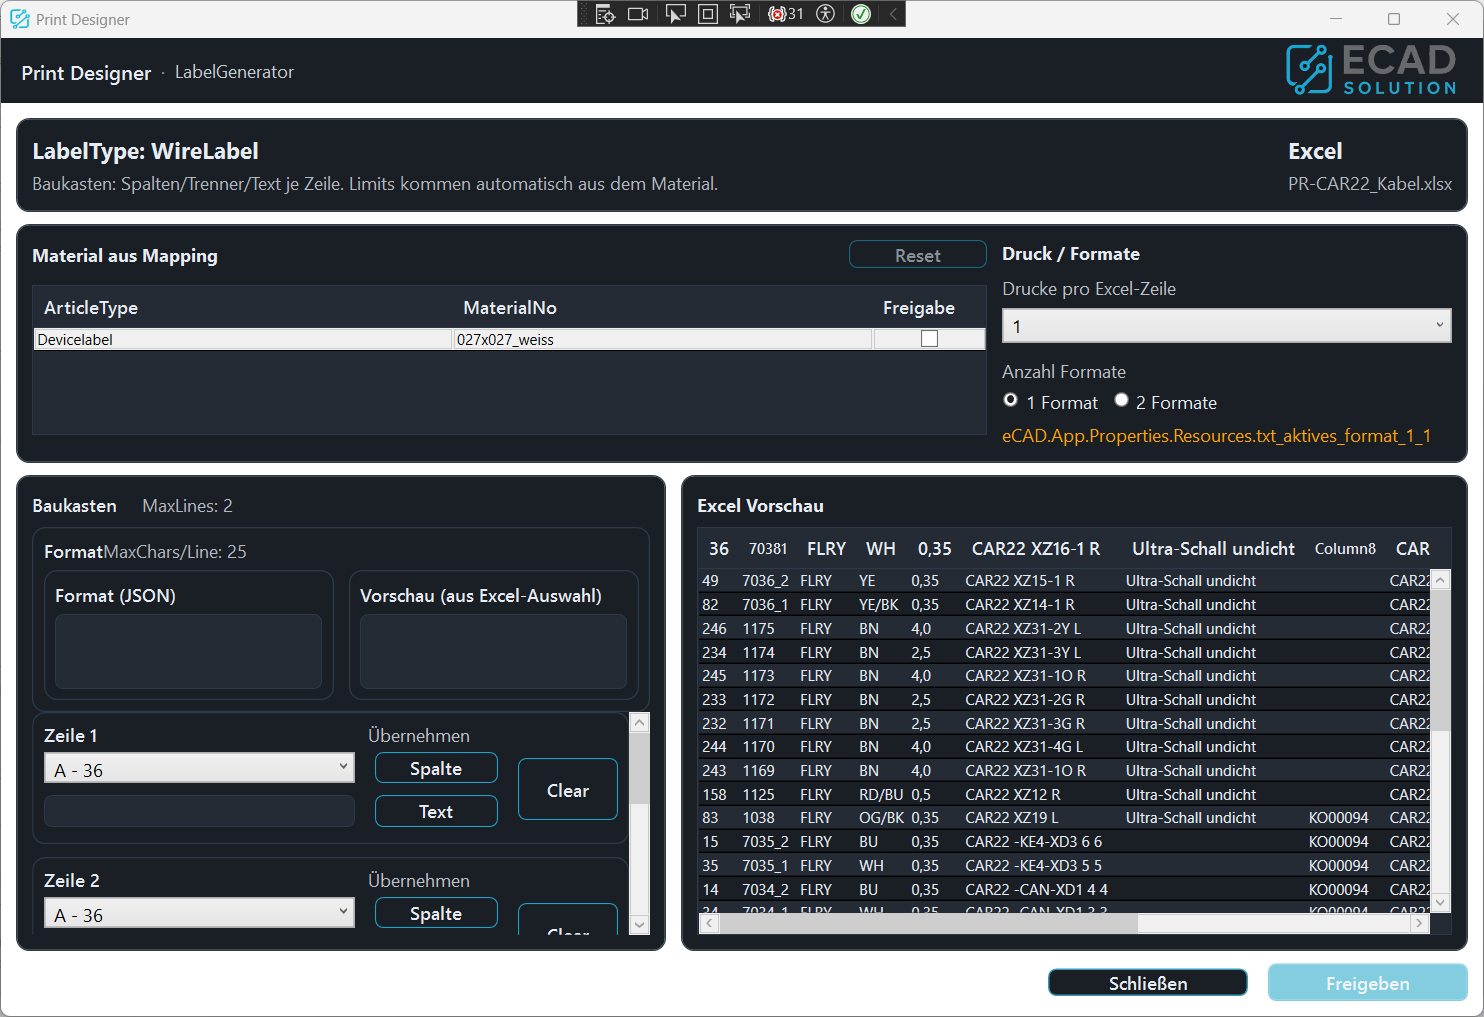Image resolution: width=1484 pixels, height=1017 pixels.
Task: Click the PR-CAR22_Kabel.xlsx file name
Action: tap(1369, 184)
